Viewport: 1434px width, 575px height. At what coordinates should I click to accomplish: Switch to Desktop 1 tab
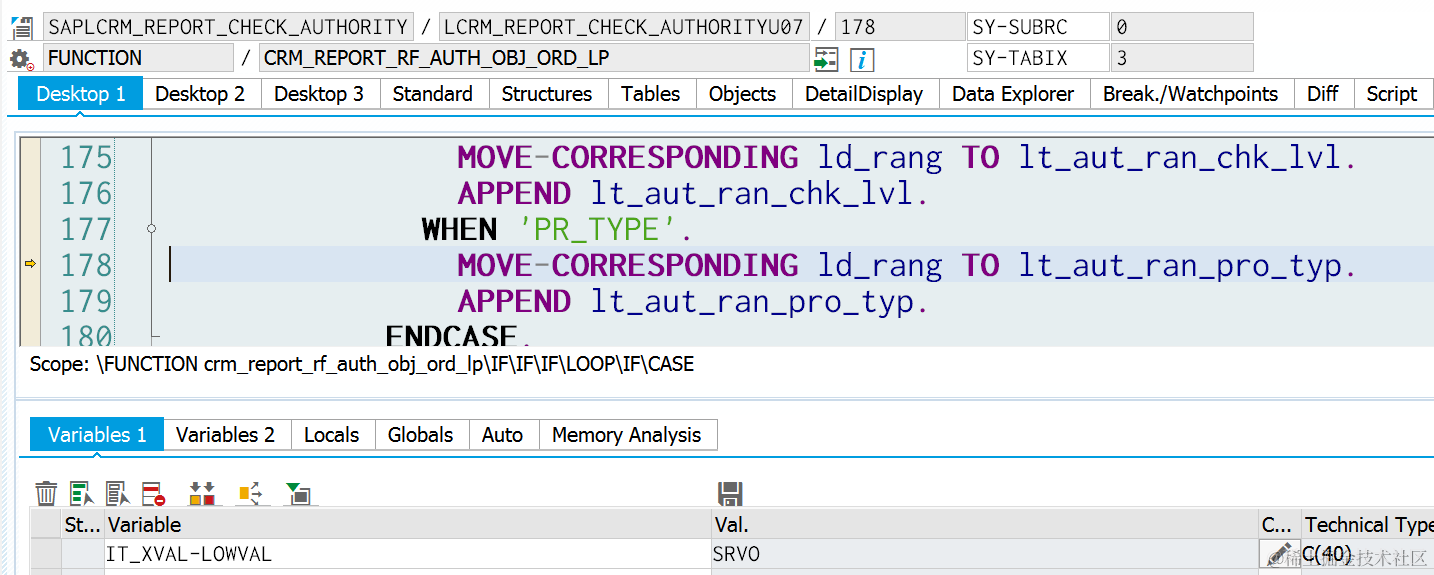click(81, 94)
